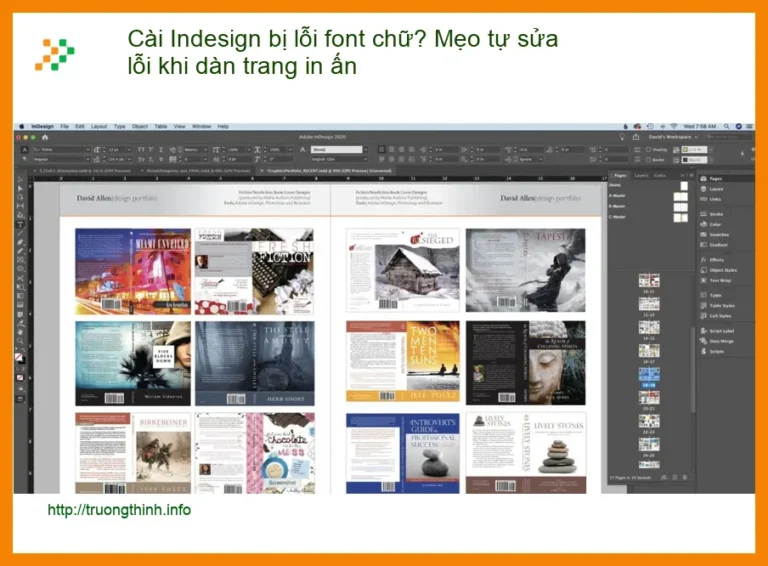Image resolution: width=768 pixels, height=566 pixels.
Task: Open the Object Styles panel
Action: (719, 270)
